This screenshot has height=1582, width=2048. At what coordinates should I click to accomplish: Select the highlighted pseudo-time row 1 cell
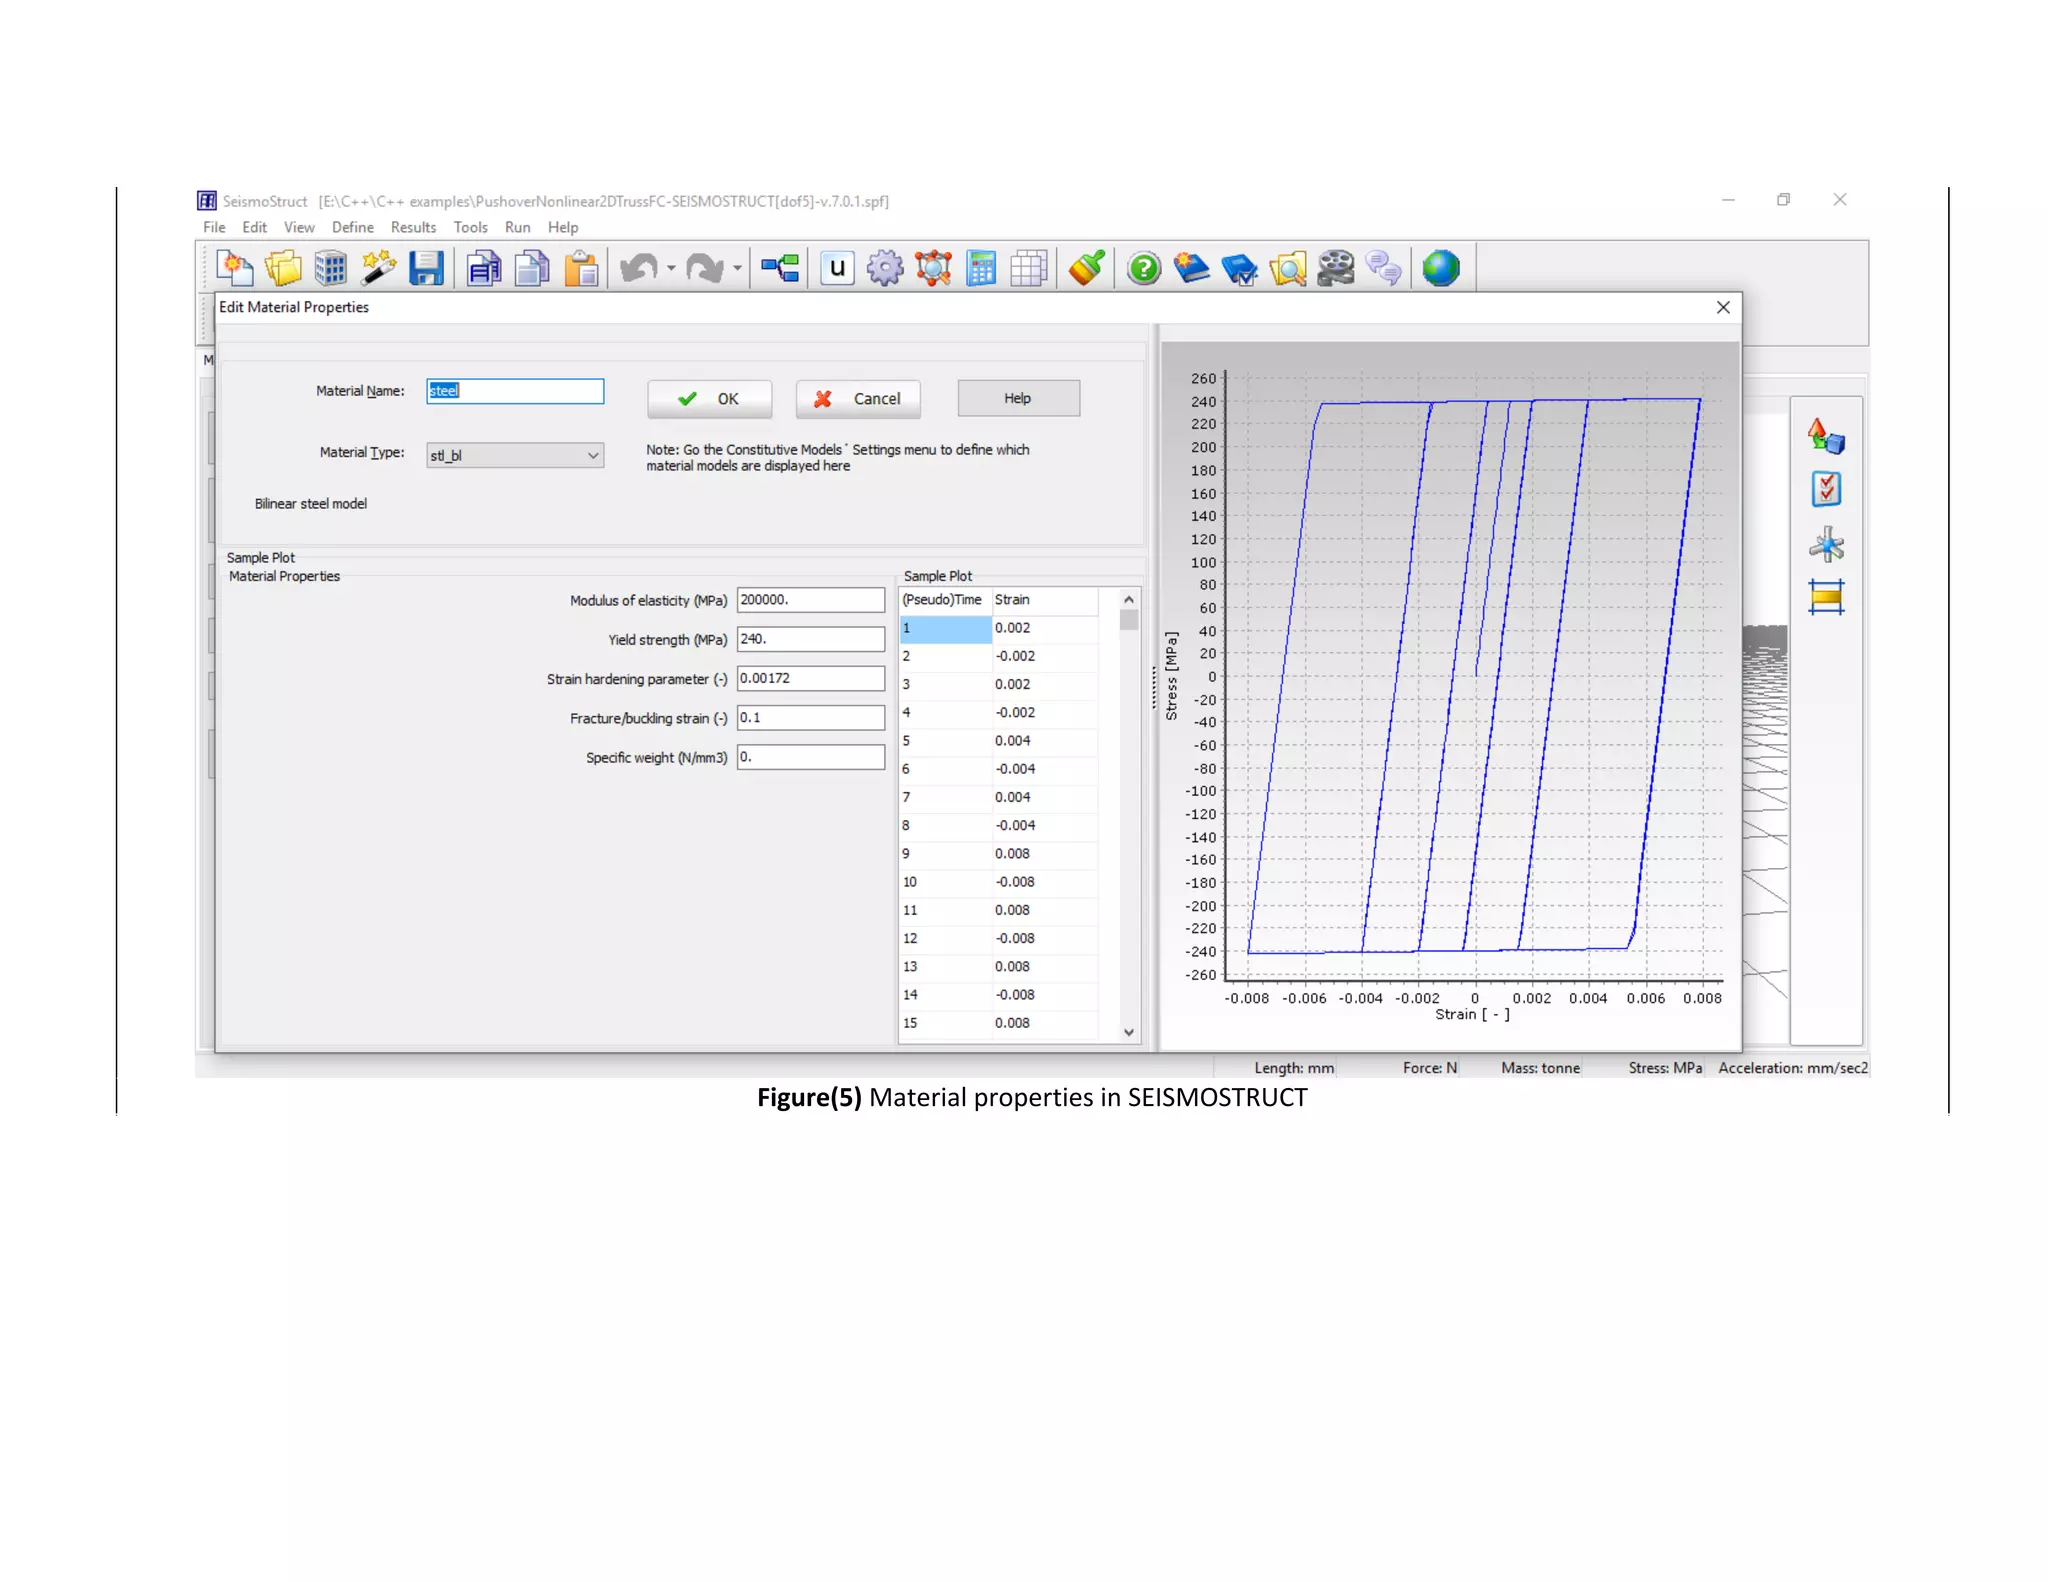(946, 628)
